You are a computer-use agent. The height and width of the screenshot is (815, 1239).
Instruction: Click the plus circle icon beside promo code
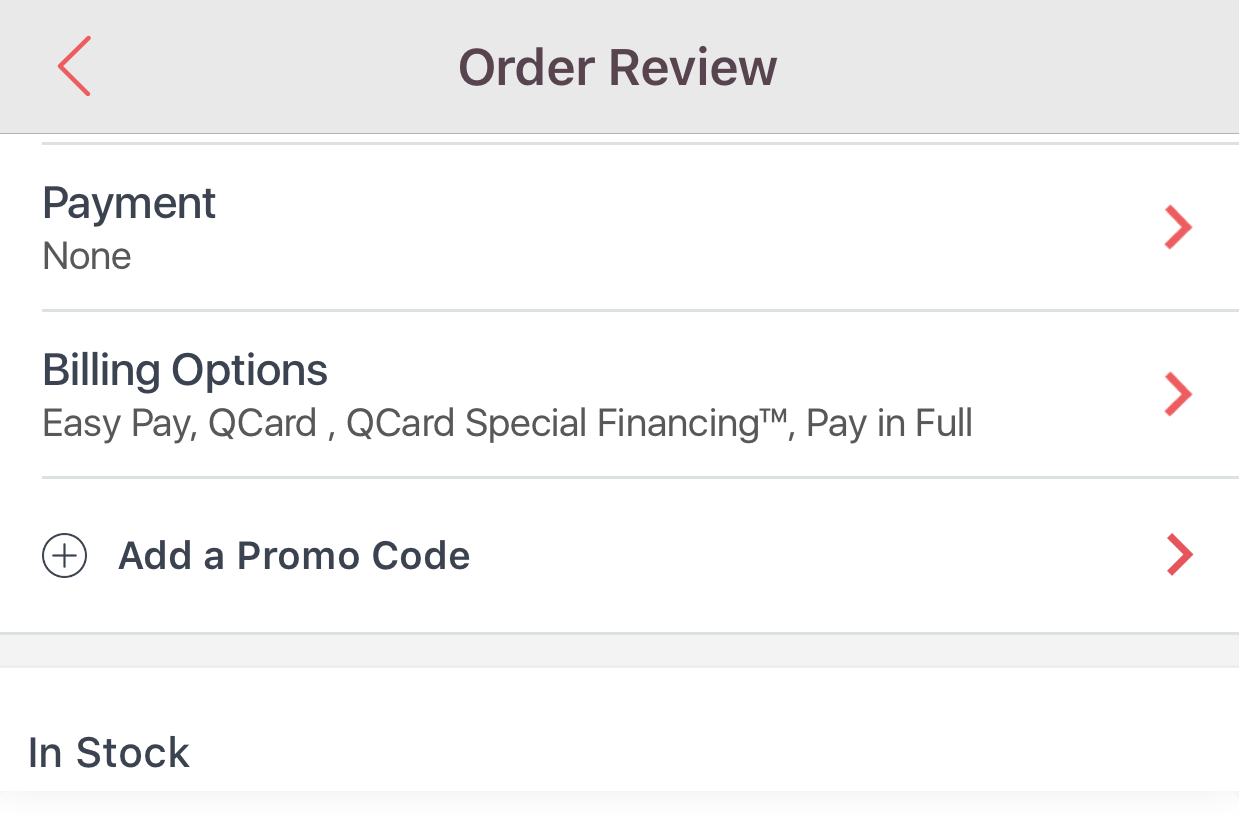[65, 556]
